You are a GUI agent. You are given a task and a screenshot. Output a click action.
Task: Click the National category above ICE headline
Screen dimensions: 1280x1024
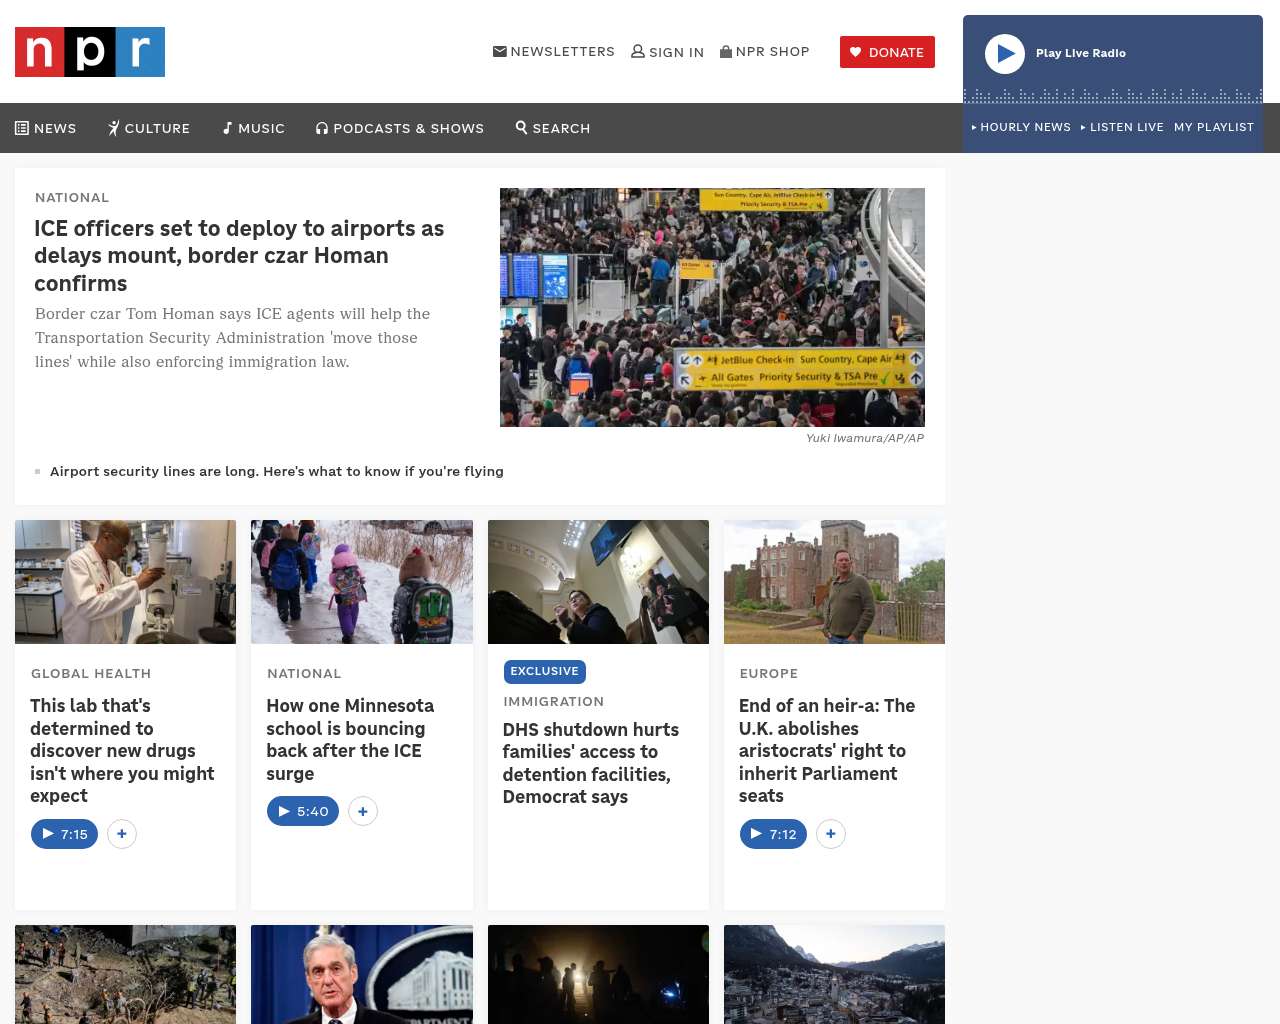point(72,197)
